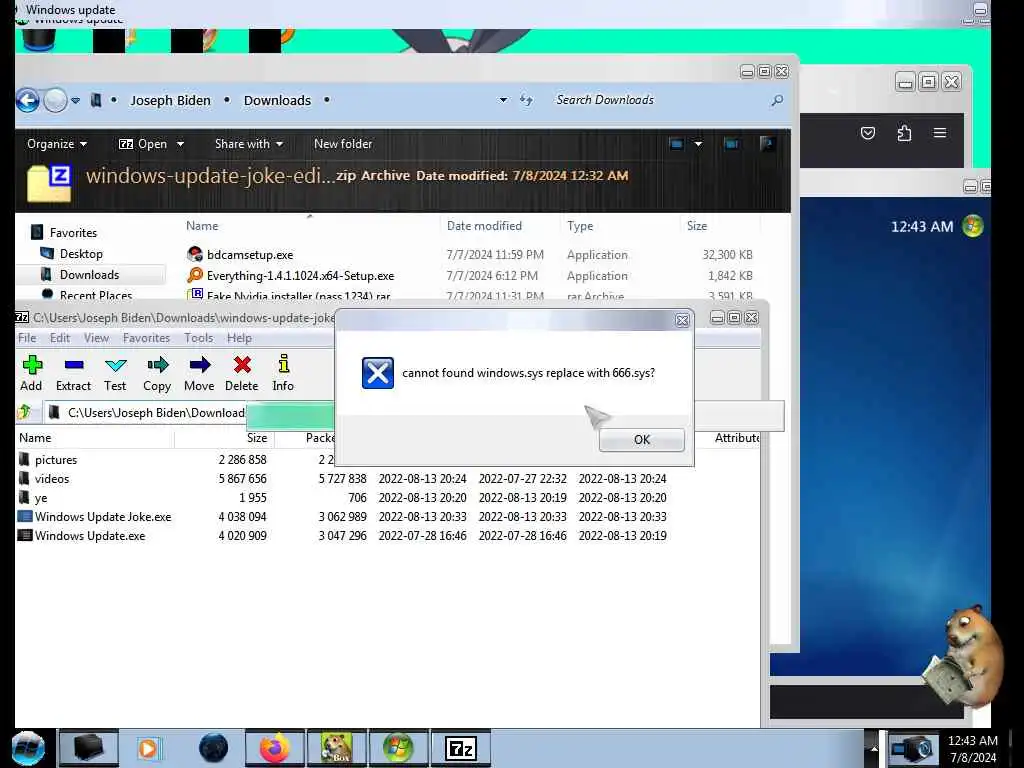Click the camera recorder tray icon

912,748
